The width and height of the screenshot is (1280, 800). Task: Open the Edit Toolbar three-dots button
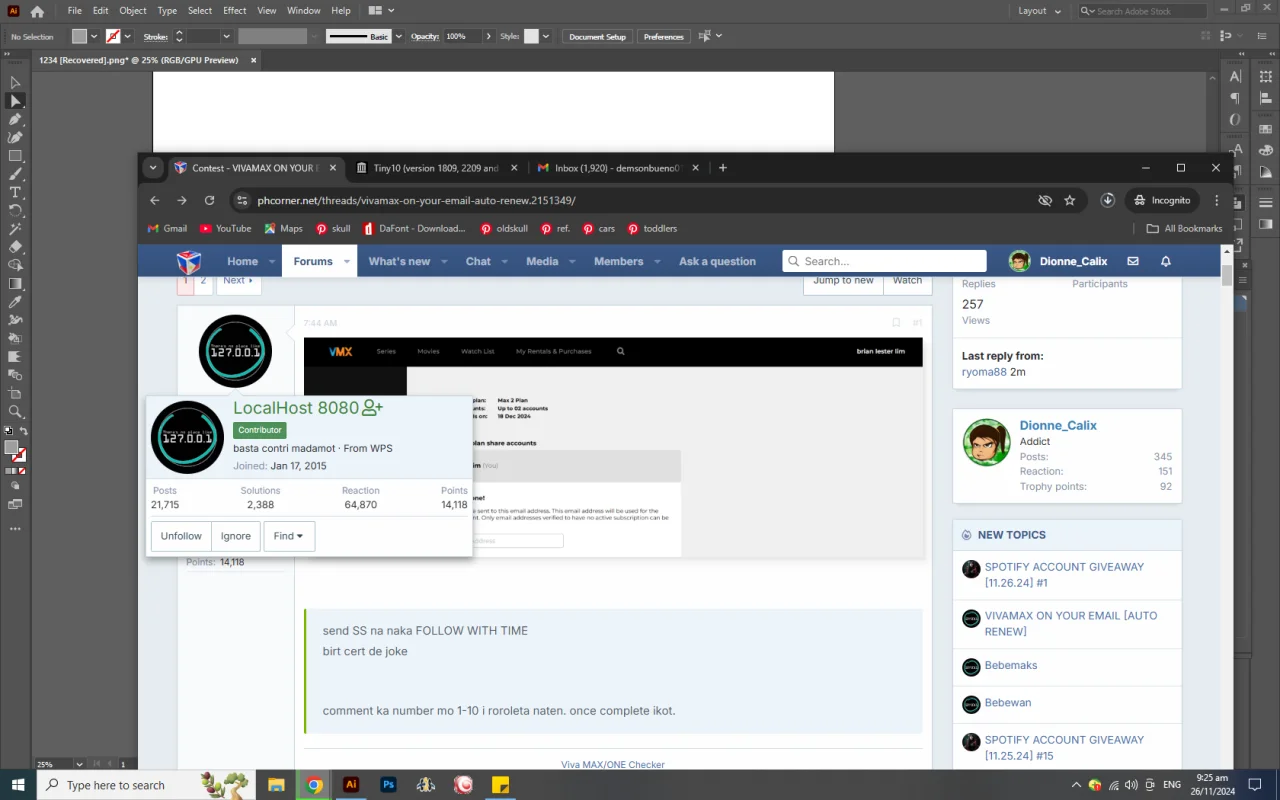click(x=15, y=529)
